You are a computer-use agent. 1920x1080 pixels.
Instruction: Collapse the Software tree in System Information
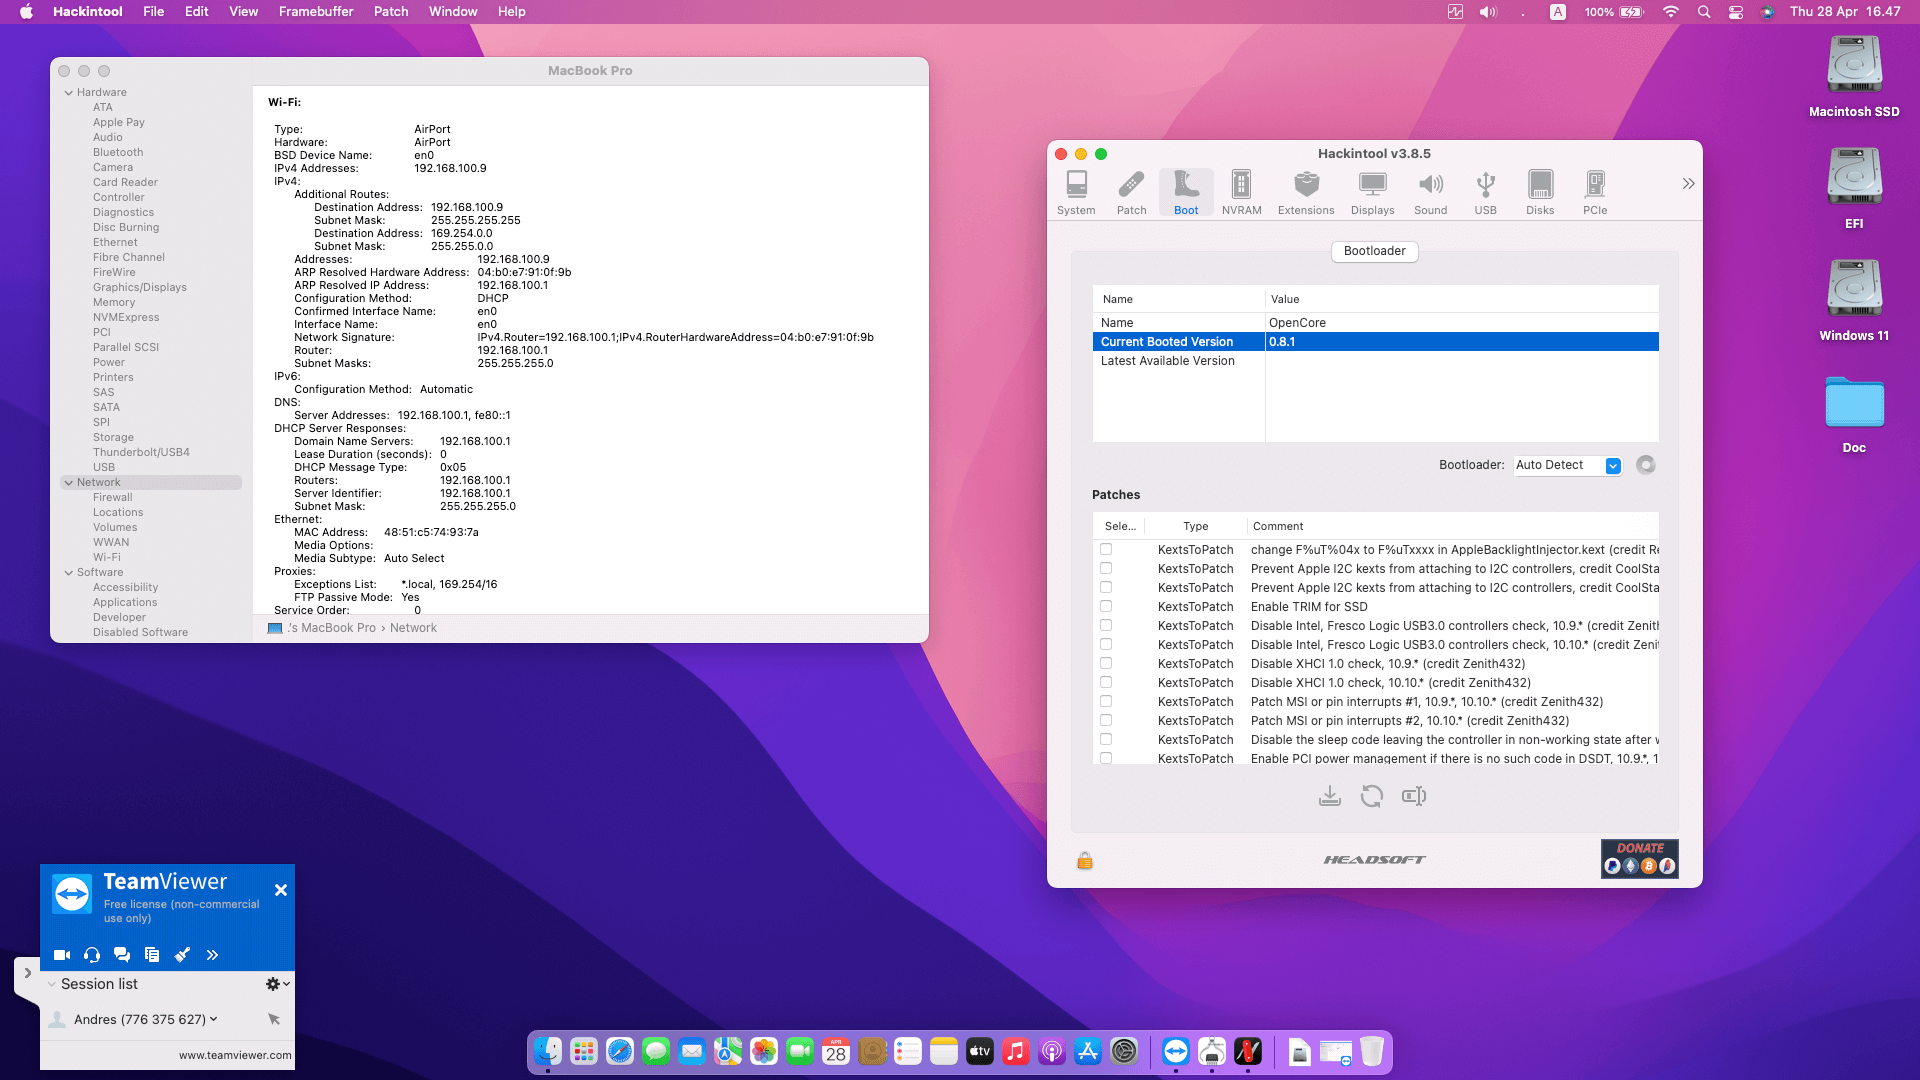[69, 573]
